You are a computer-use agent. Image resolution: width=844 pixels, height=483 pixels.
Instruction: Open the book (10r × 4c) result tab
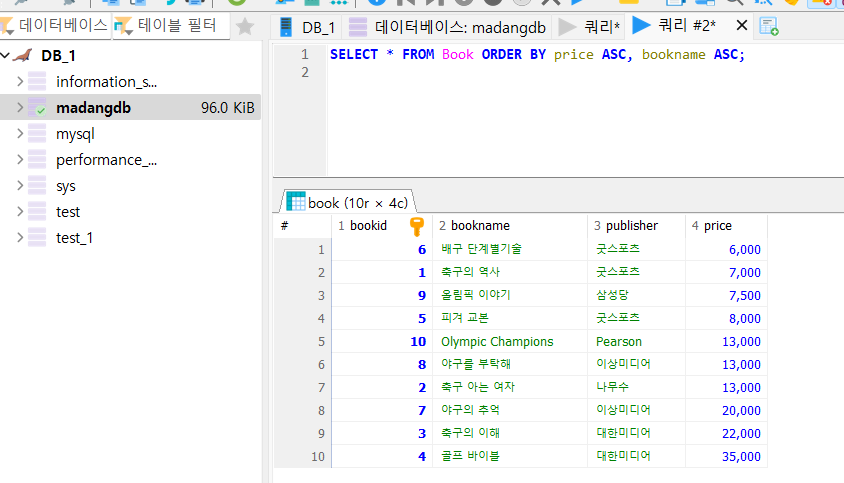click(347, 202)
